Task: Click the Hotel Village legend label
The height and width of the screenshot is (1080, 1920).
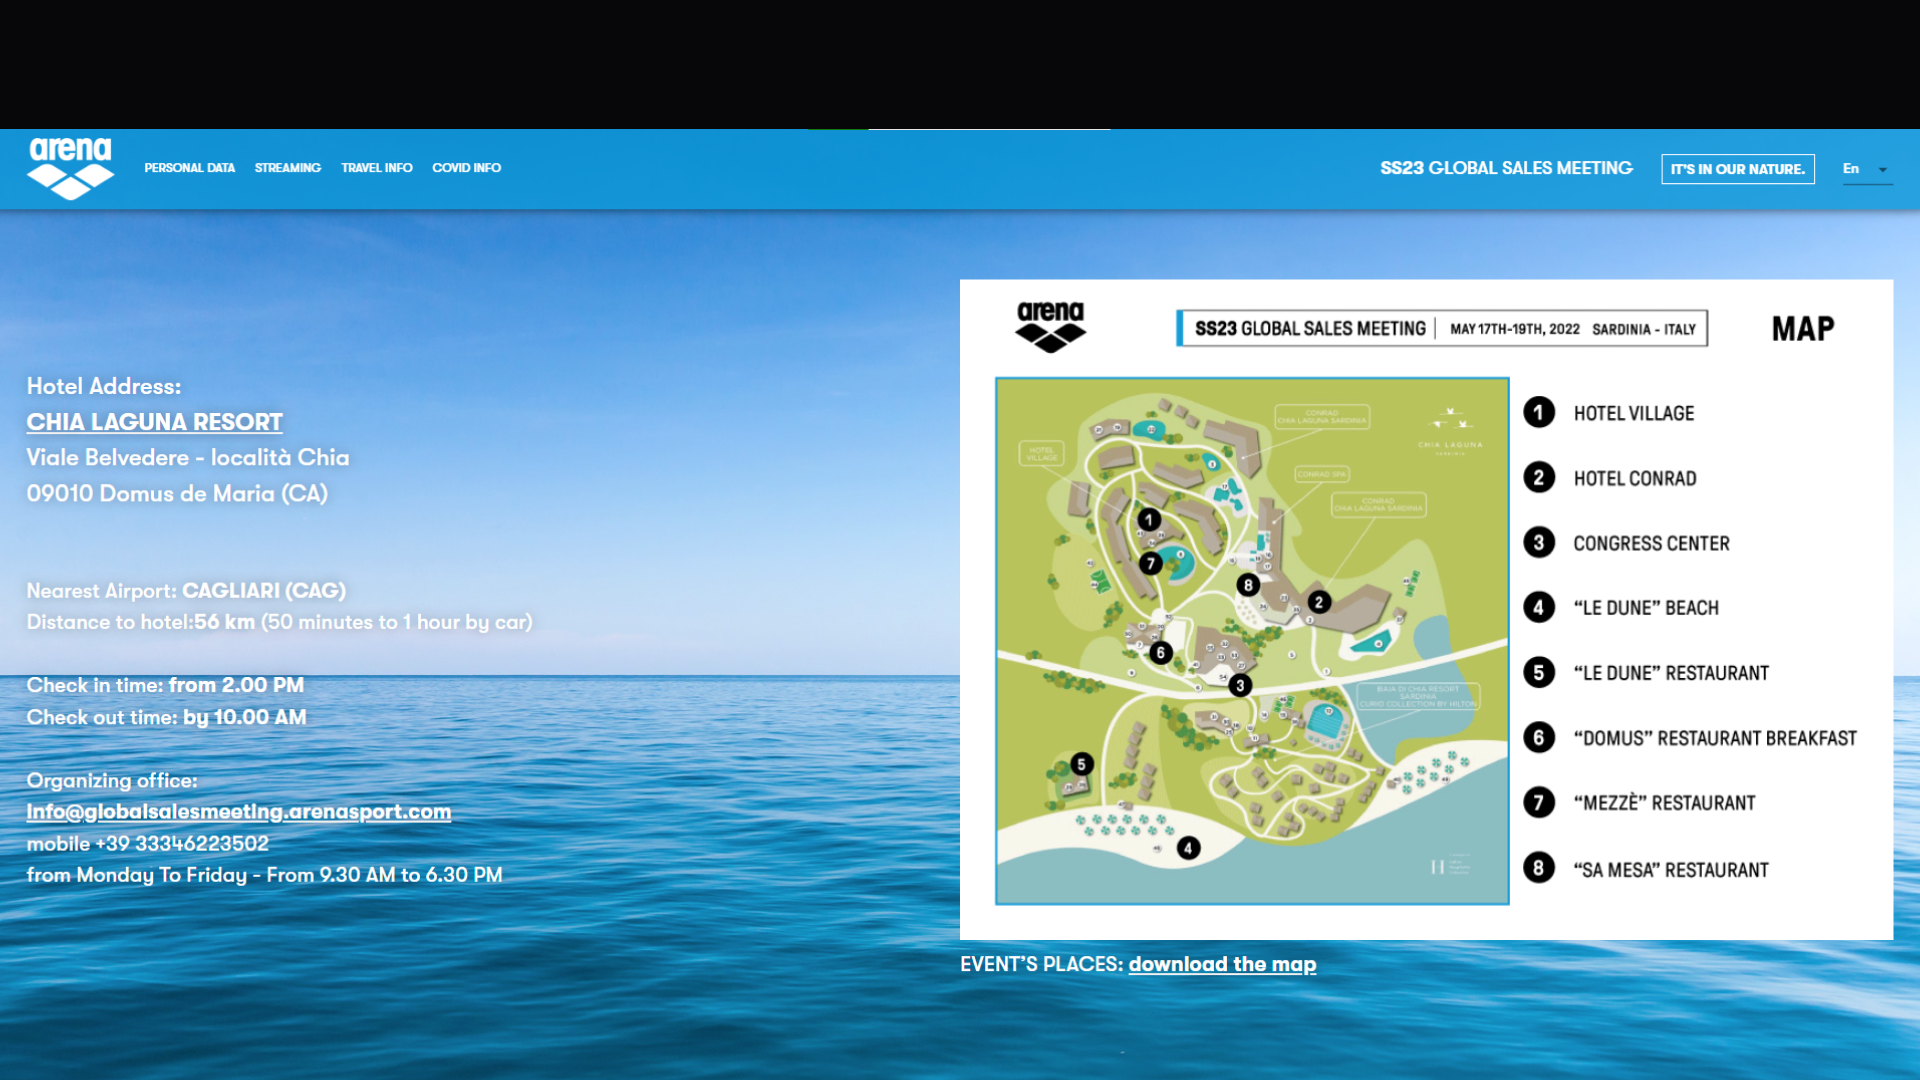Action: click(x=1634, y=414)
